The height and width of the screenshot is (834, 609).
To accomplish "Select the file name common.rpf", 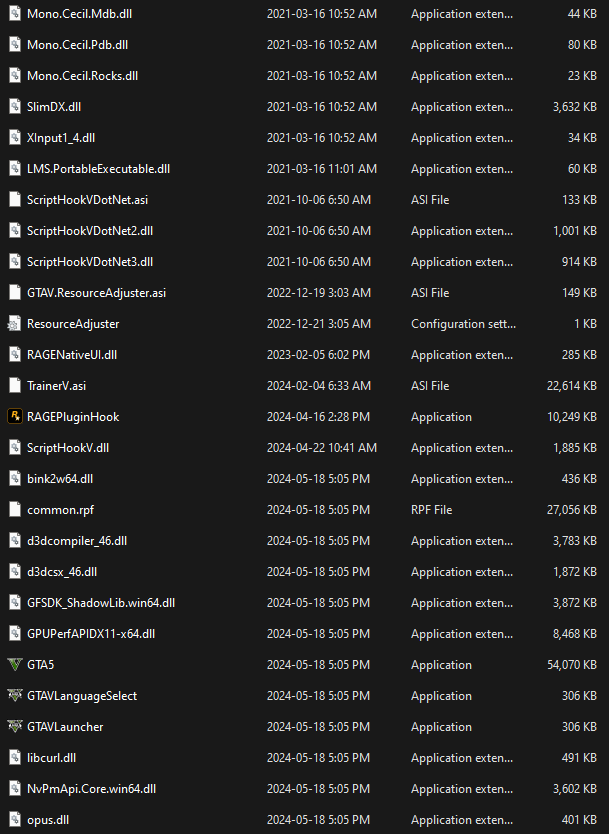I will coord(60,510).
